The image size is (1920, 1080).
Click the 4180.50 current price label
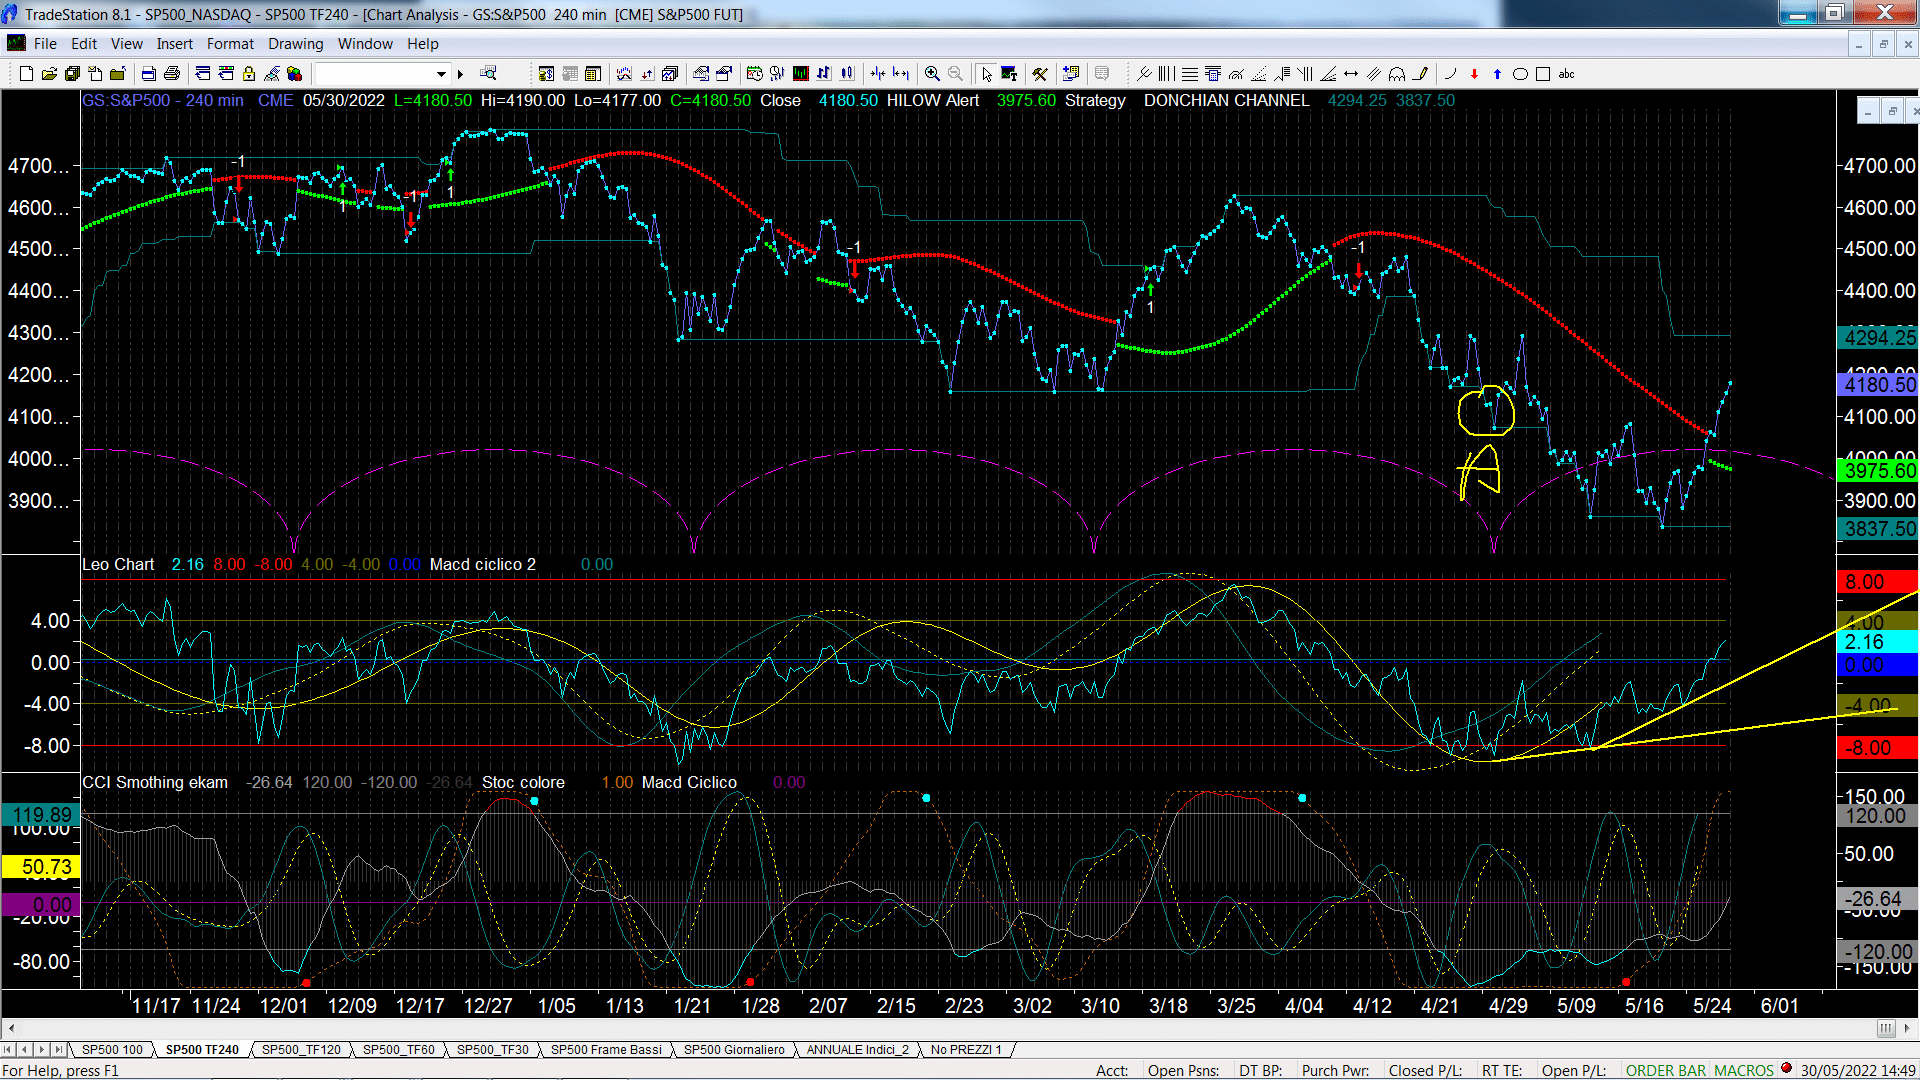pos(1878,385)
